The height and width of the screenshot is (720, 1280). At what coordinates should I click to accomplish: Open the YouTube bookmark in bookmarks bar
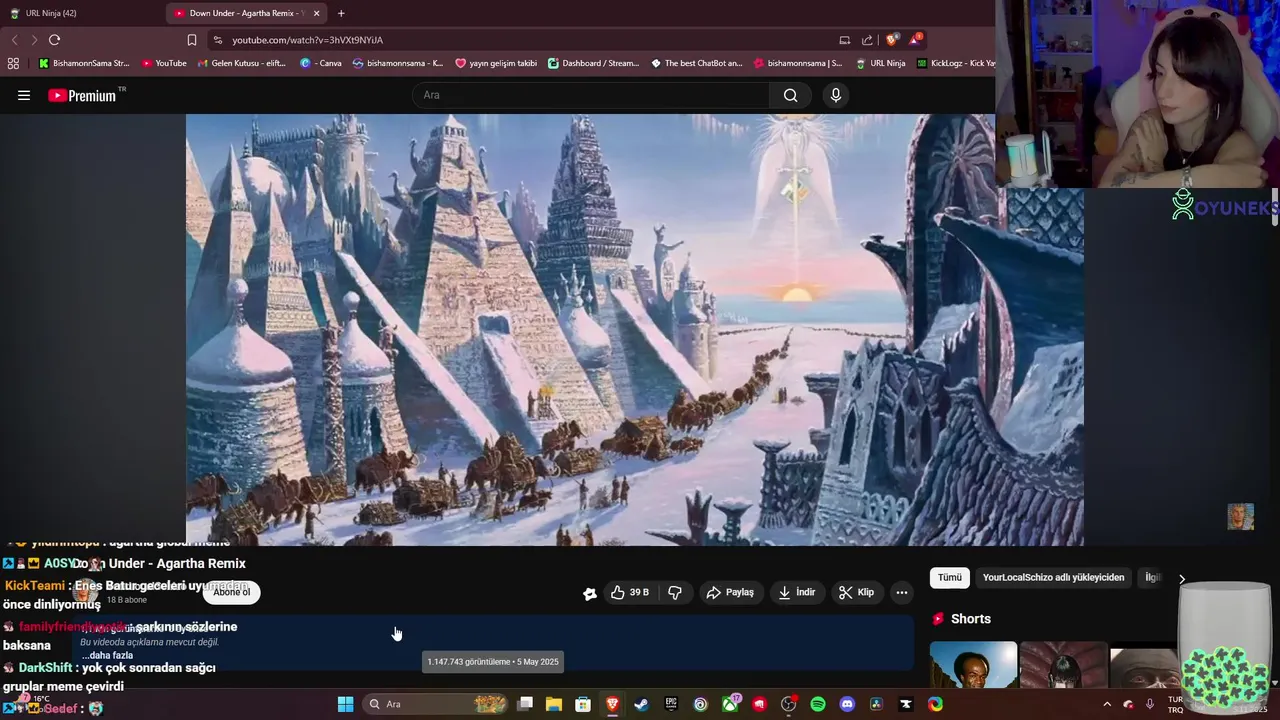tap(164, 63)
